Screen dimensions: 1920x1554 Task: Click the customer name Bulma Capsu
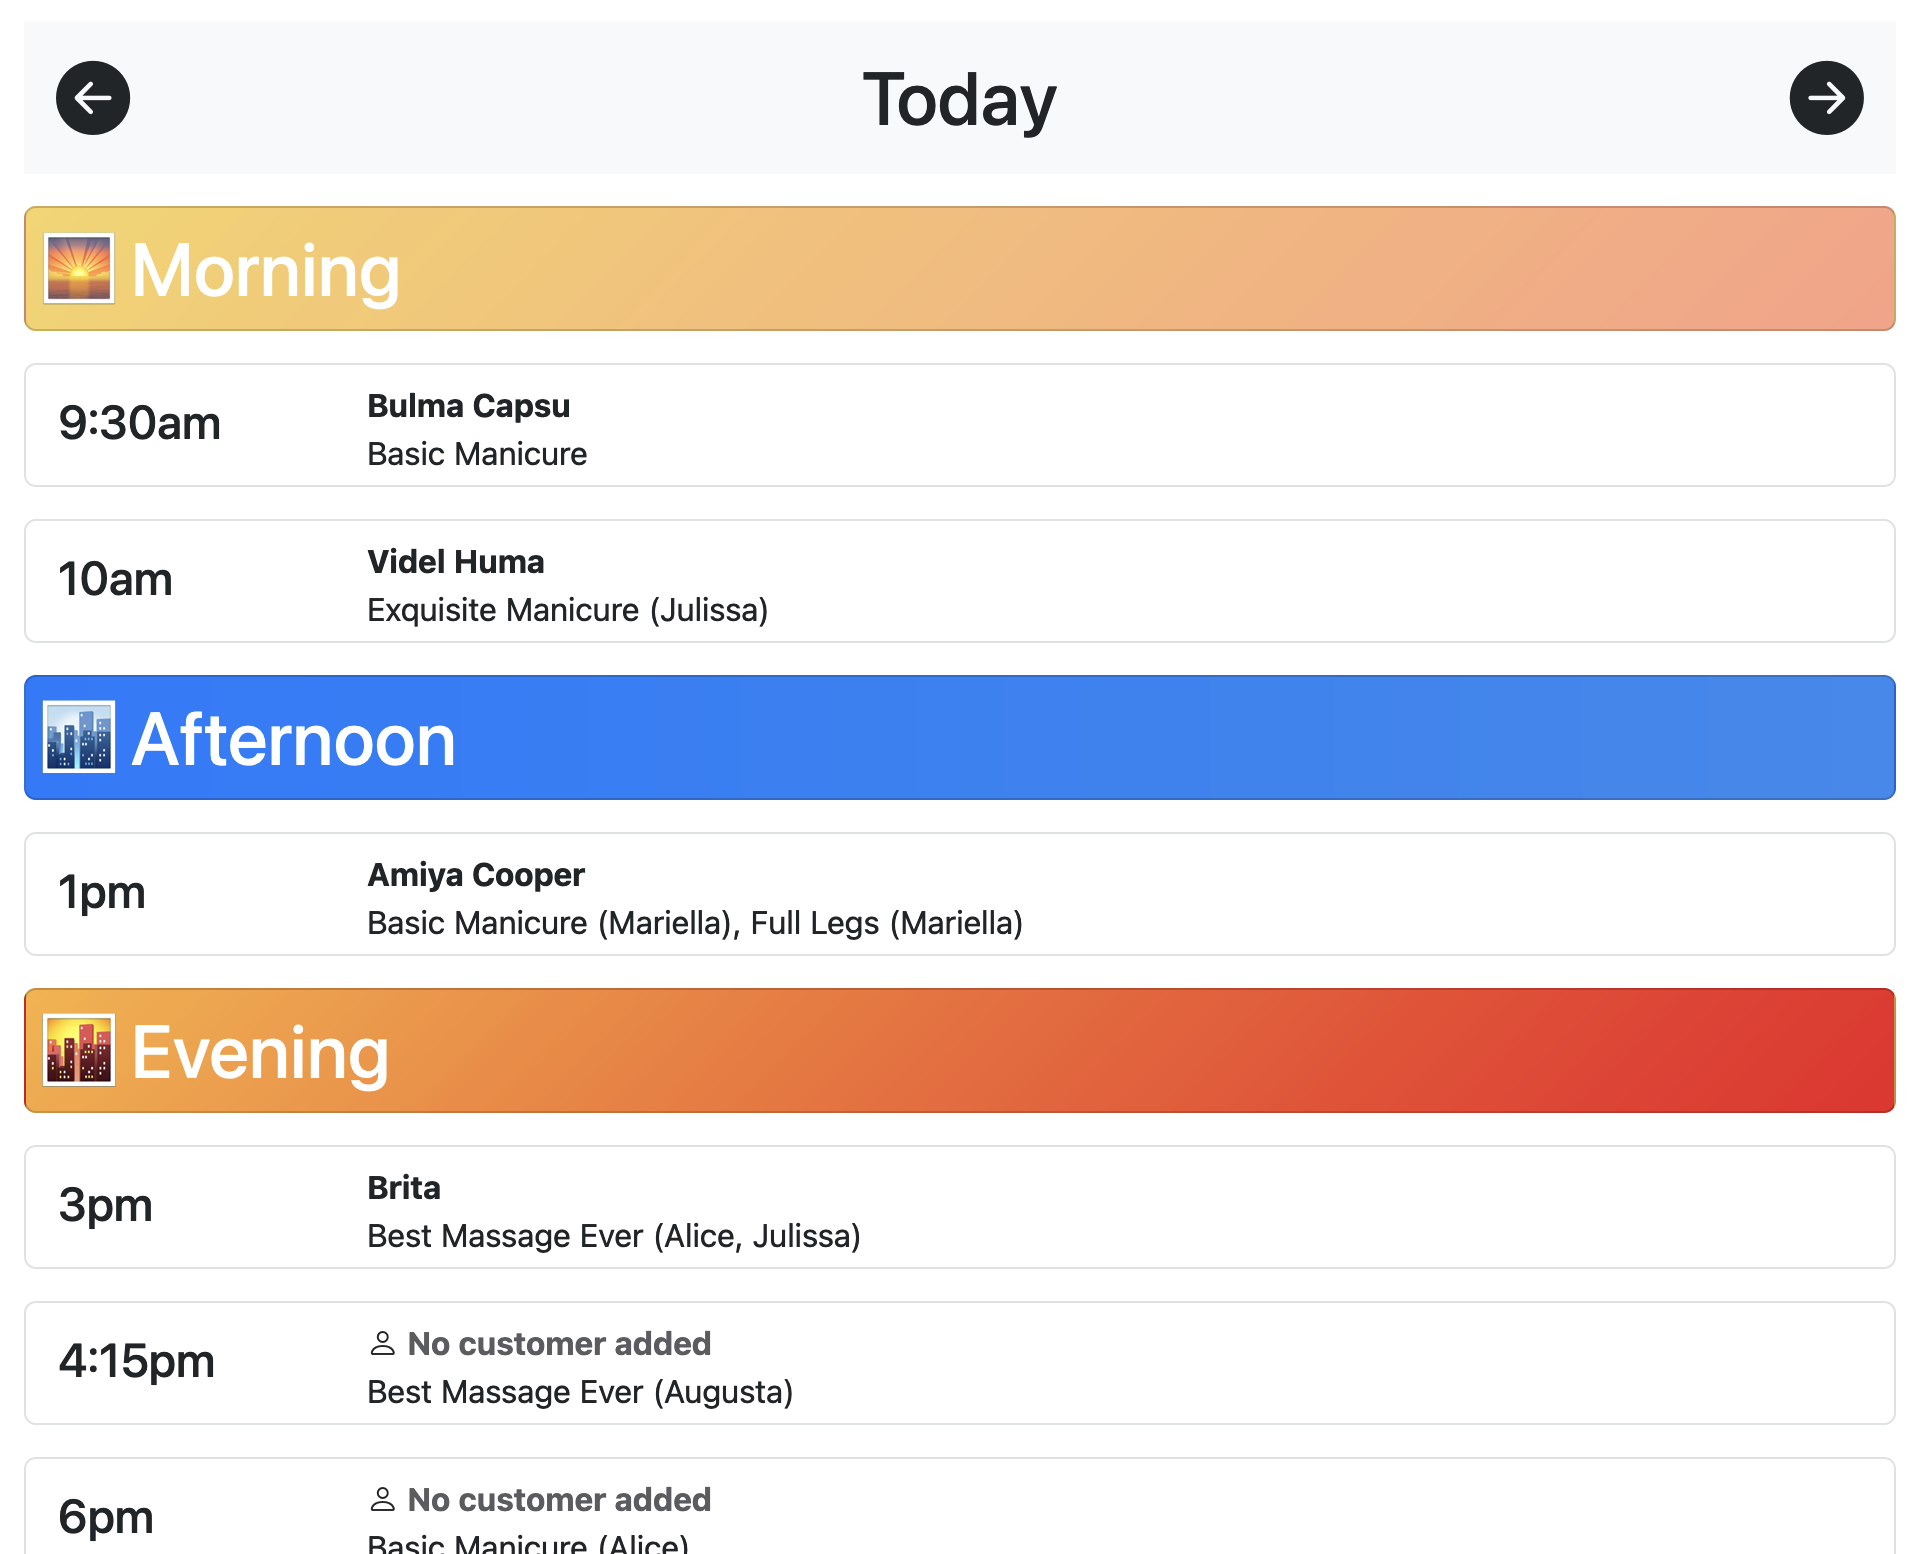tap(468, 406)
